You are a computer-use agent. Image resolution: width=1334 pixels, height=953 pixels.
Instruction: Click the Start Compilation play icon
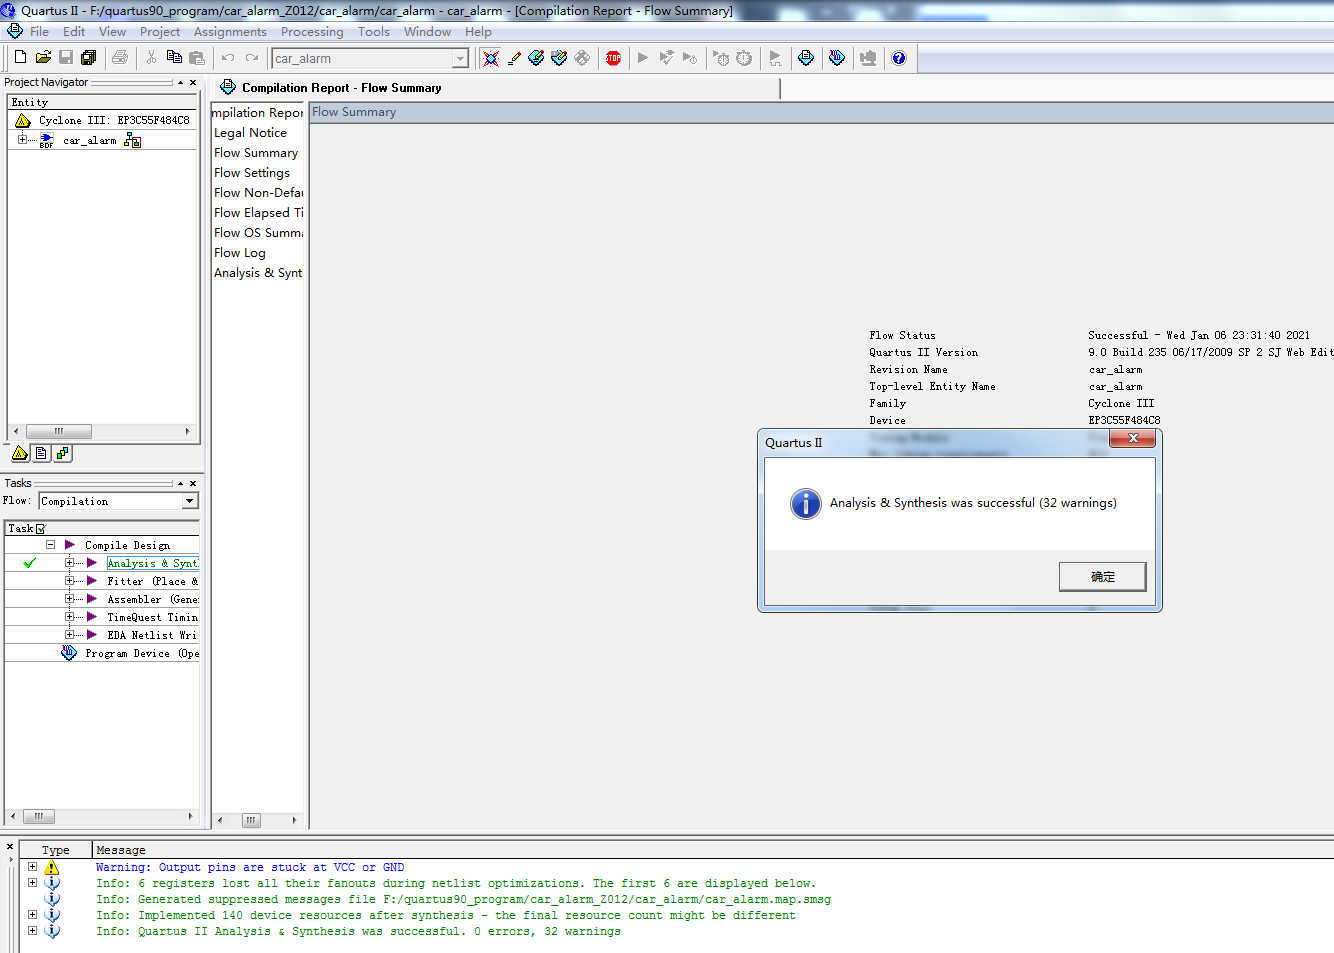click(x=643, y=58)
